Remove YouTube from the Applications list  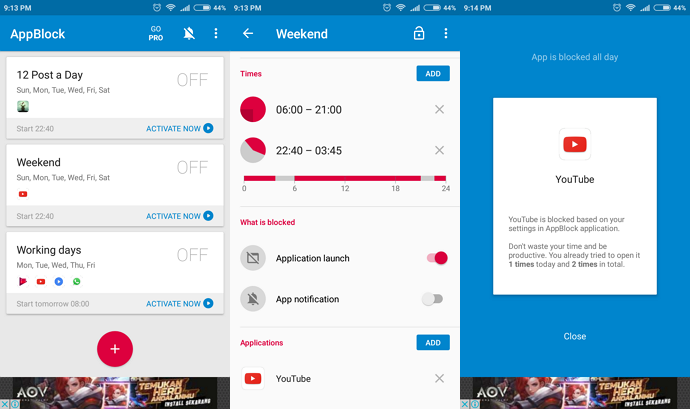click(439, 378)
